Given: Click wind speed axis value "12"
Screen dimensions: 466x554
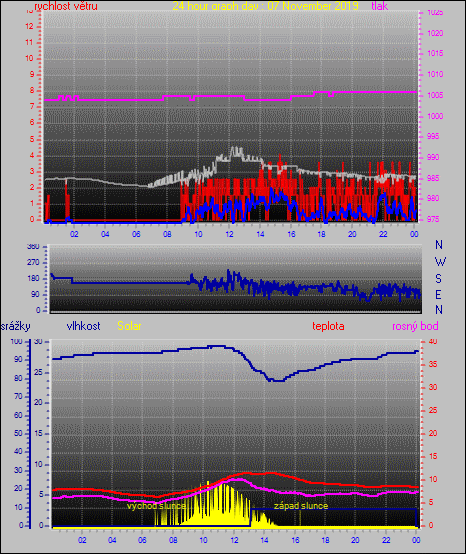Looking at the screenshot, I should click(29, 26).
